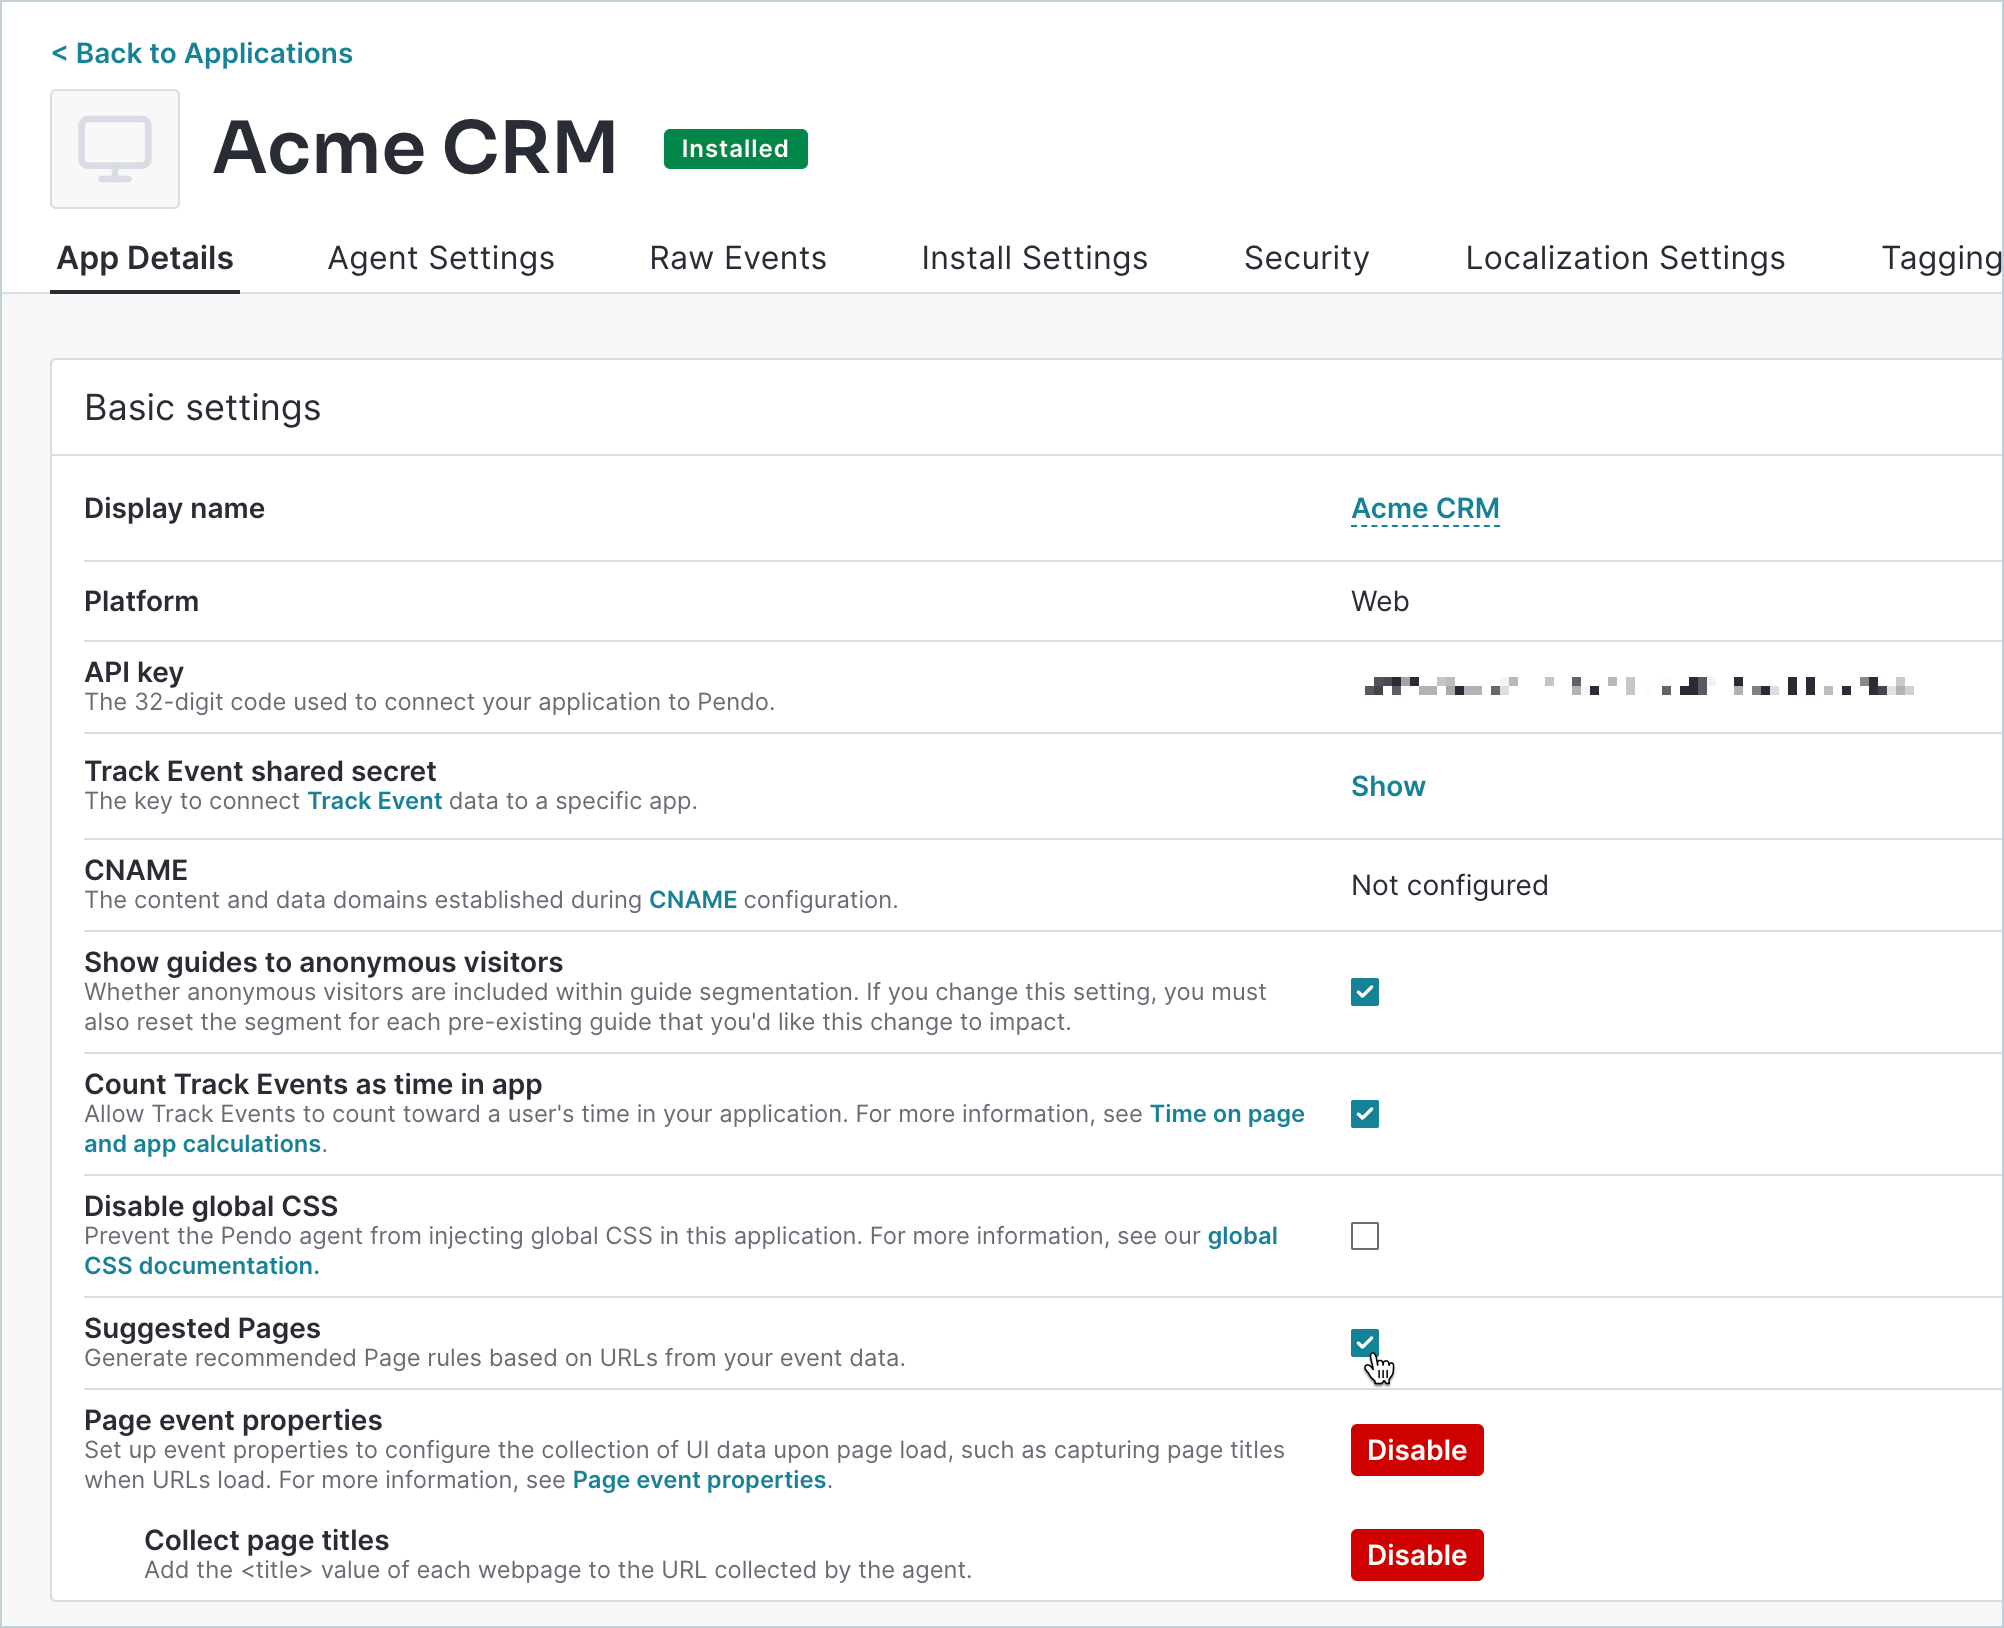
Task: Open the Track Event help link
Action: tap(374, 801)
